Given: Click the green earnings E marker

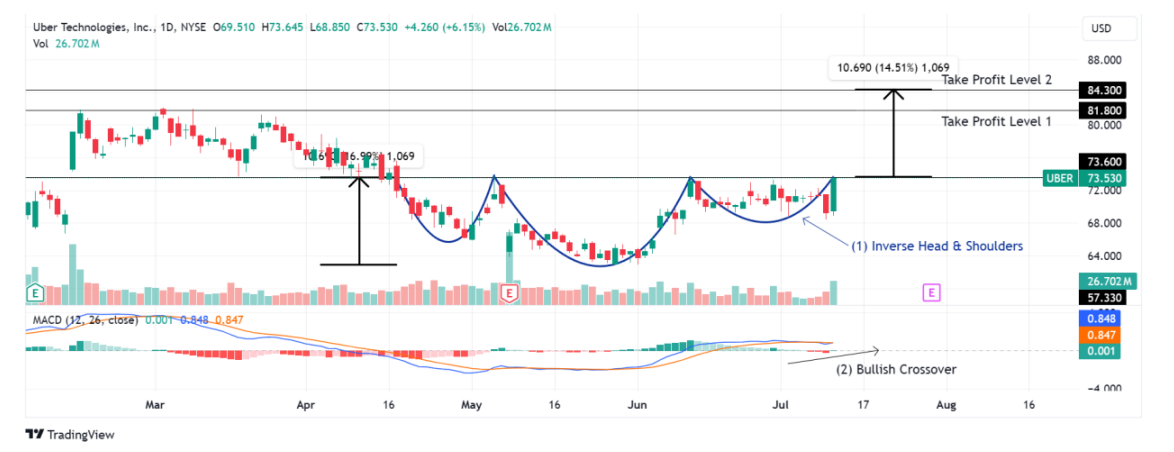Looking at the screenshot, I should coord(34,293).
